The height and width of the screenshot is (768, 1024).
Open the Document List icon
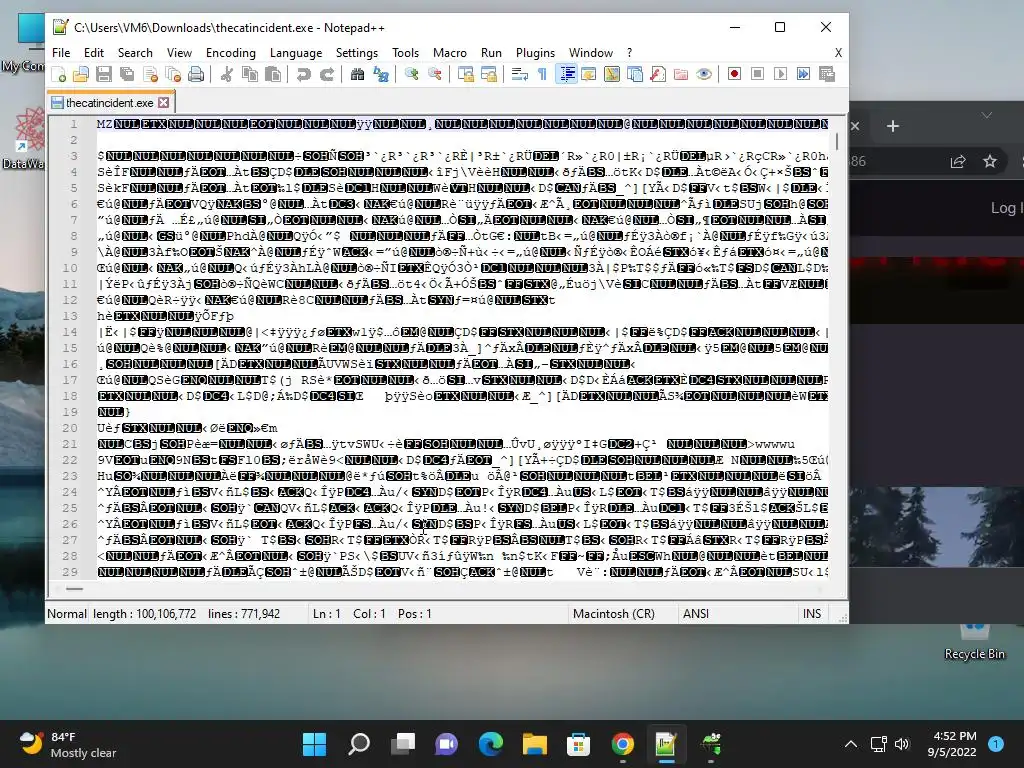click(x=635, y=74)
